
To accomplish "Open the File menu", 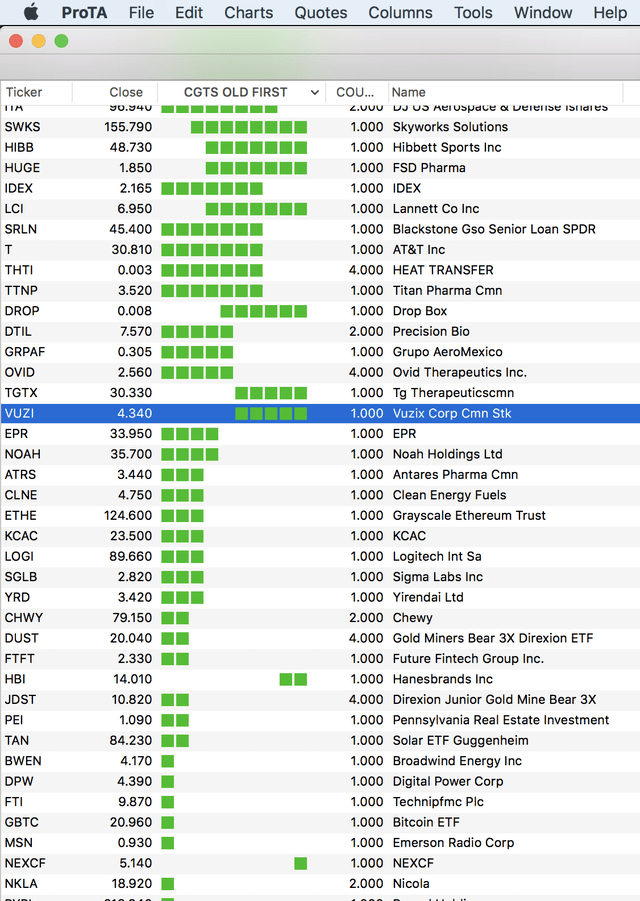I will [141, 12].
